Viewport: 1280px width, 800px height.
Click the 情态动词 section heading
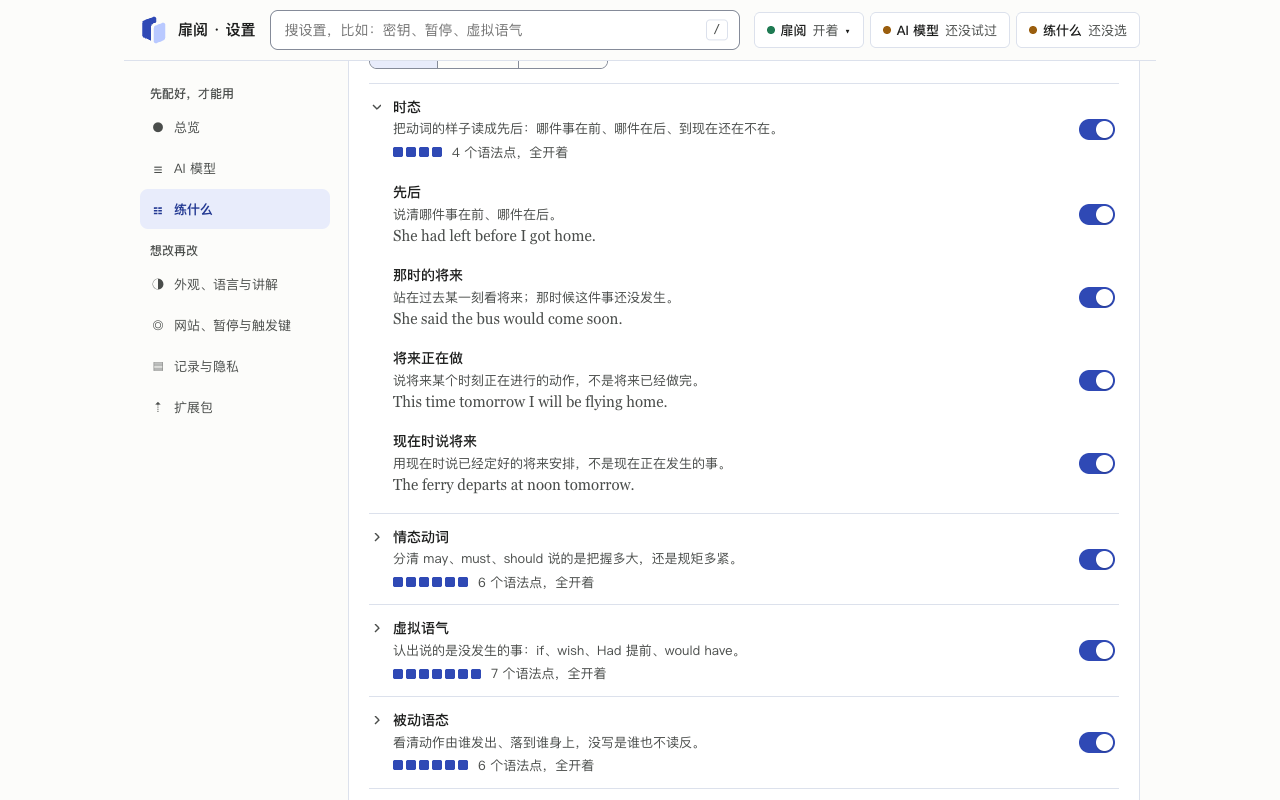421,537
